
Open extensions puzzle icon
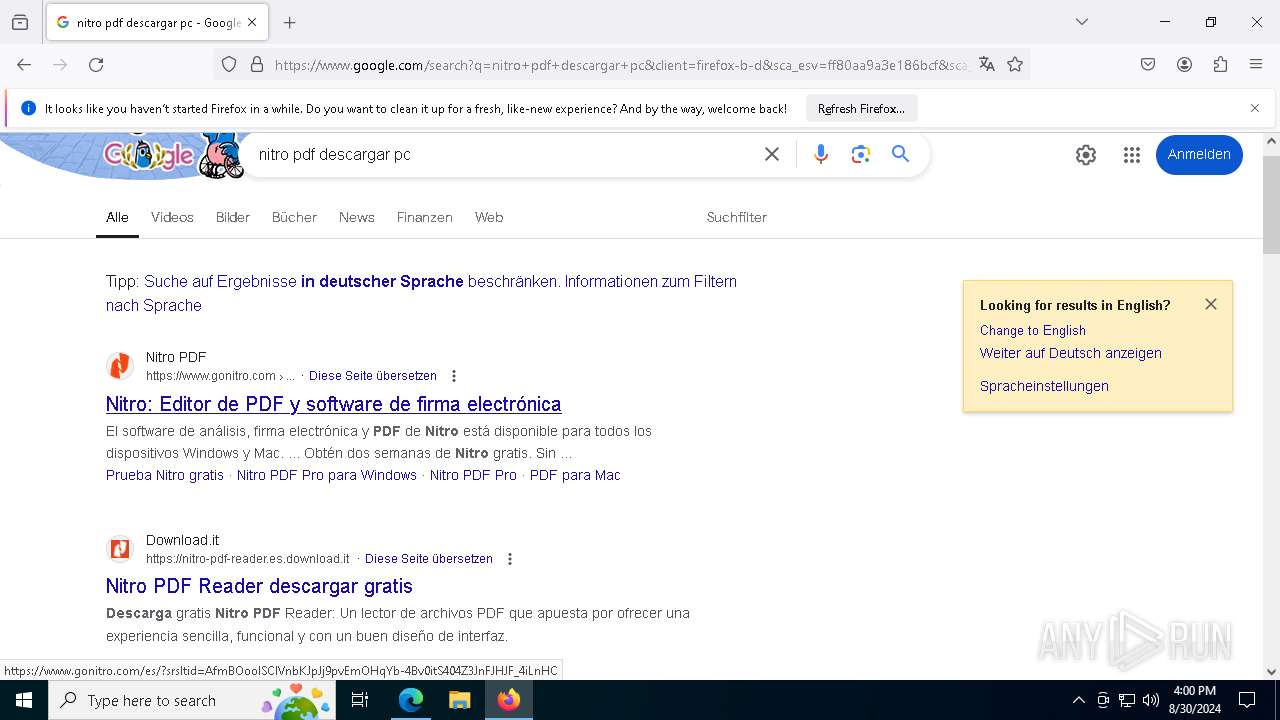point(1220,65)
